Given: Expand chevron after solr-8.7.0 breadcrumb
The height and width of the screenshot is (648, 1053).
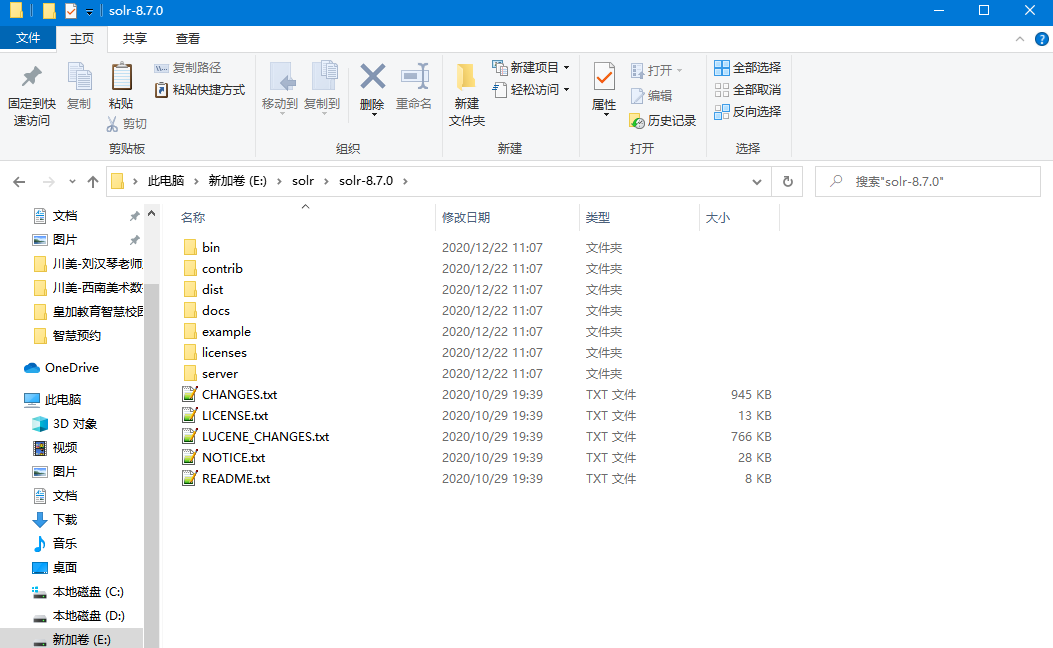Looking at the screenshot, I should [405, 181].
